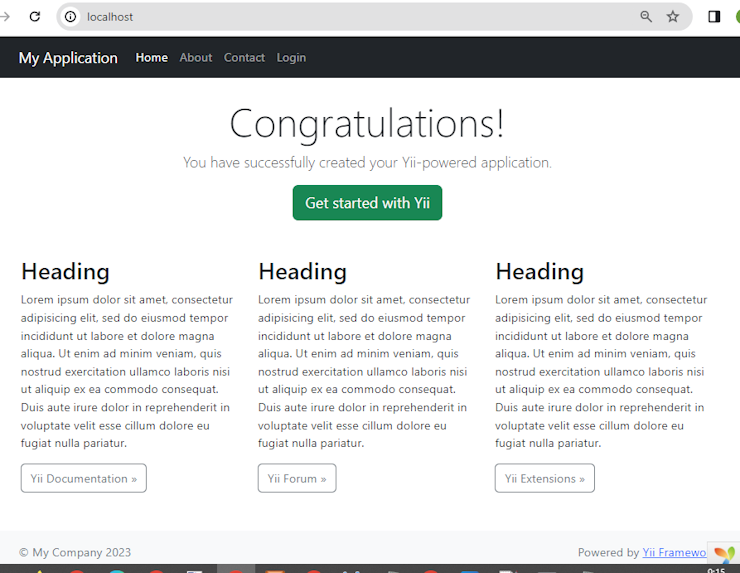Screen dimensions: 740x573
Task: Bookmark this page with the star icon
Action: point(673,17)
